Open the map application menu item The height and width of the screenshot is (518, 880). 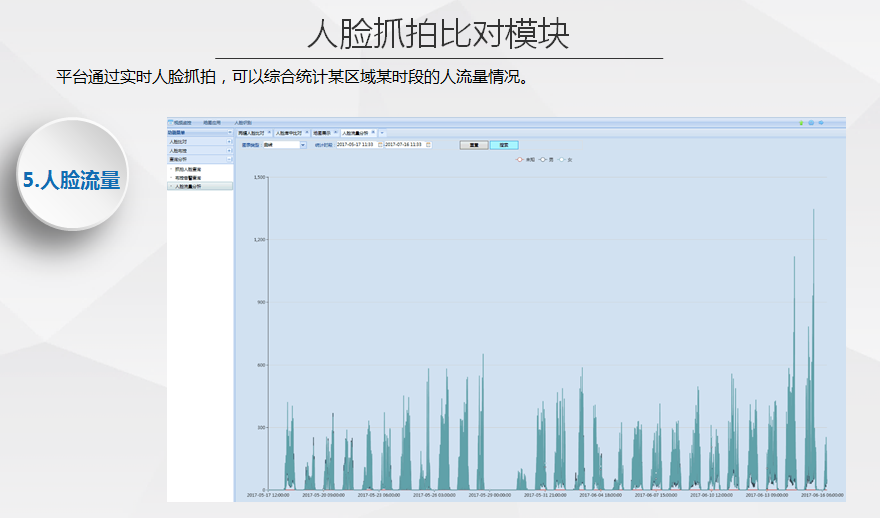click(x=212, y=122)
